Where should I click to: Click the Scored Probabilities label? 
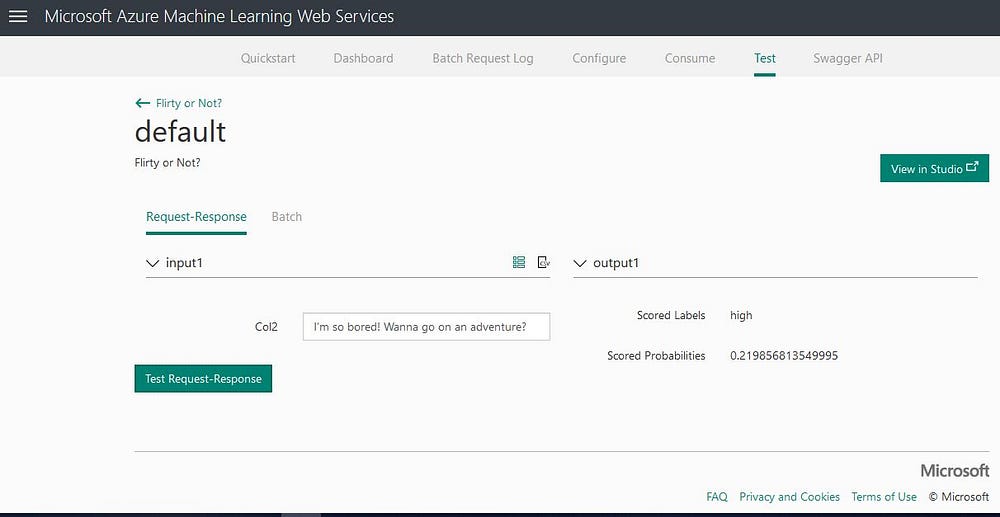click(x=656, y=356)
